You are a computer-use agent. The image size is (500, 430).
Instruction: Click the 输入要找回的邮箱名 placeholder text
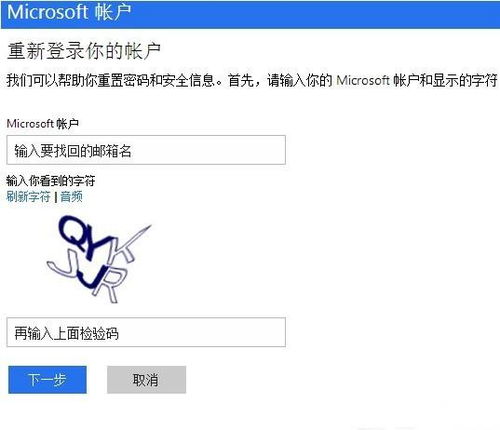73,151
